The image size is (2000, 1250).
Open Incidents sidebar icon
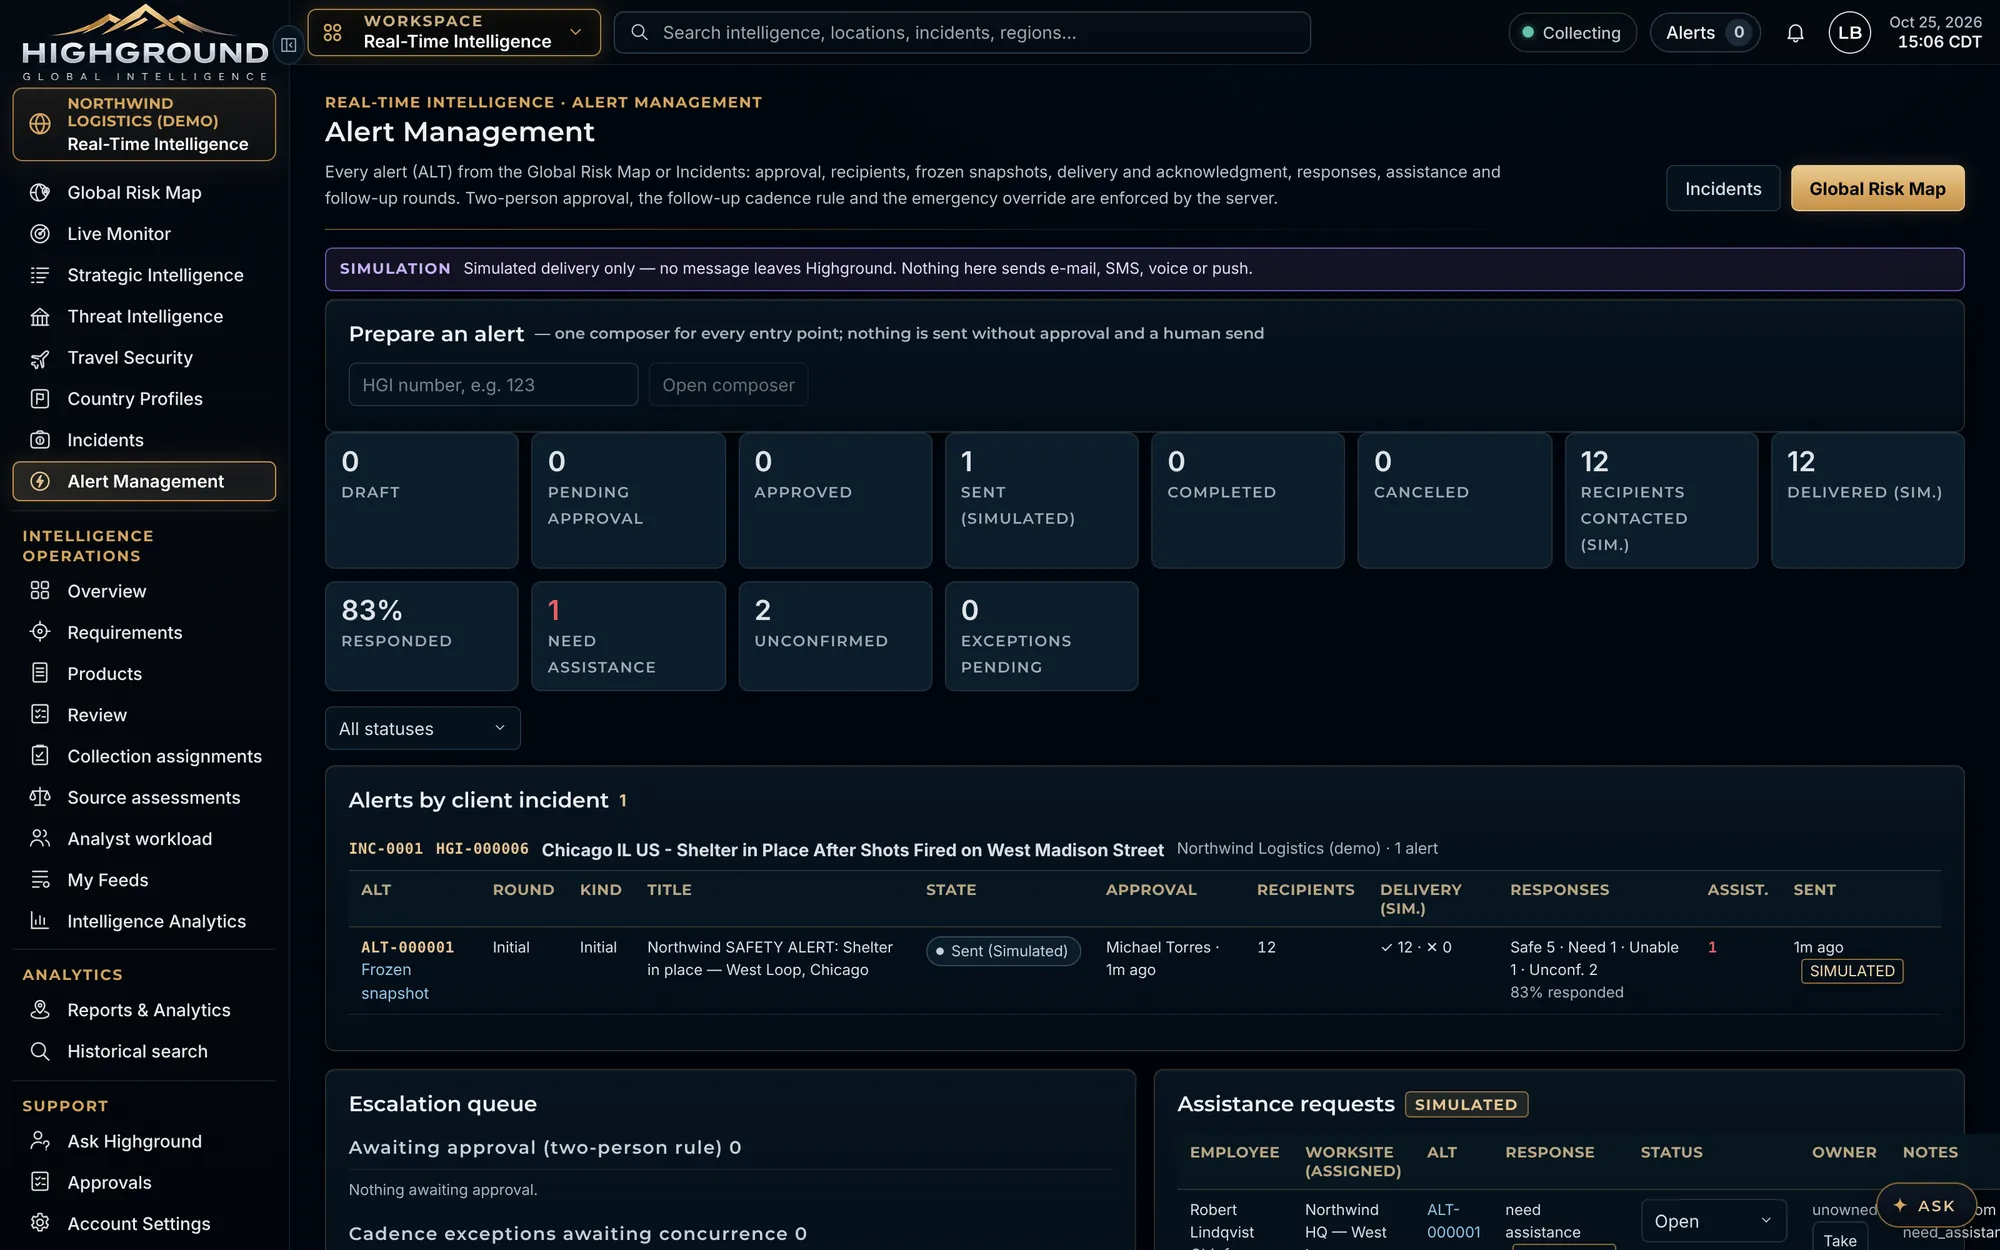40,440
